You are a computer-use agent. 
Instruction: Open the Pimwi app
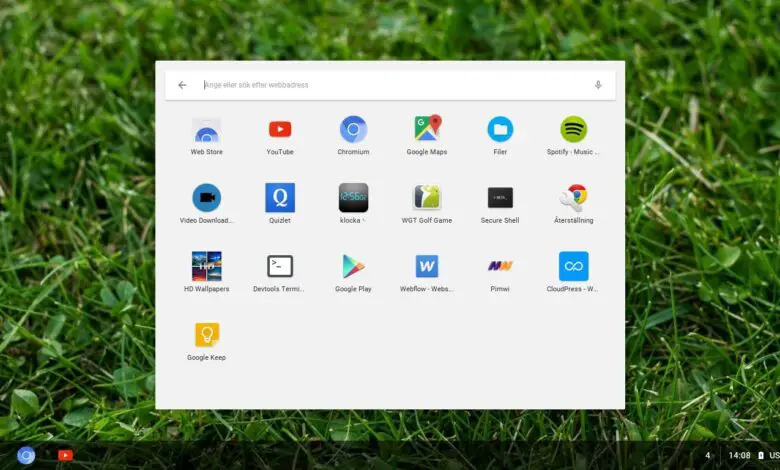click(500, 266)
